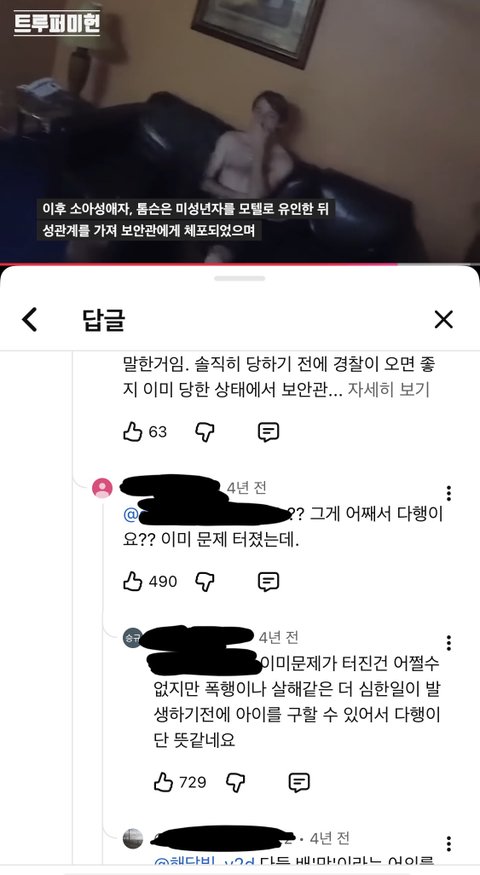480x875 pixels.
Task: Open reply box under 490-likes comment
Action: (x=268, y=581)
